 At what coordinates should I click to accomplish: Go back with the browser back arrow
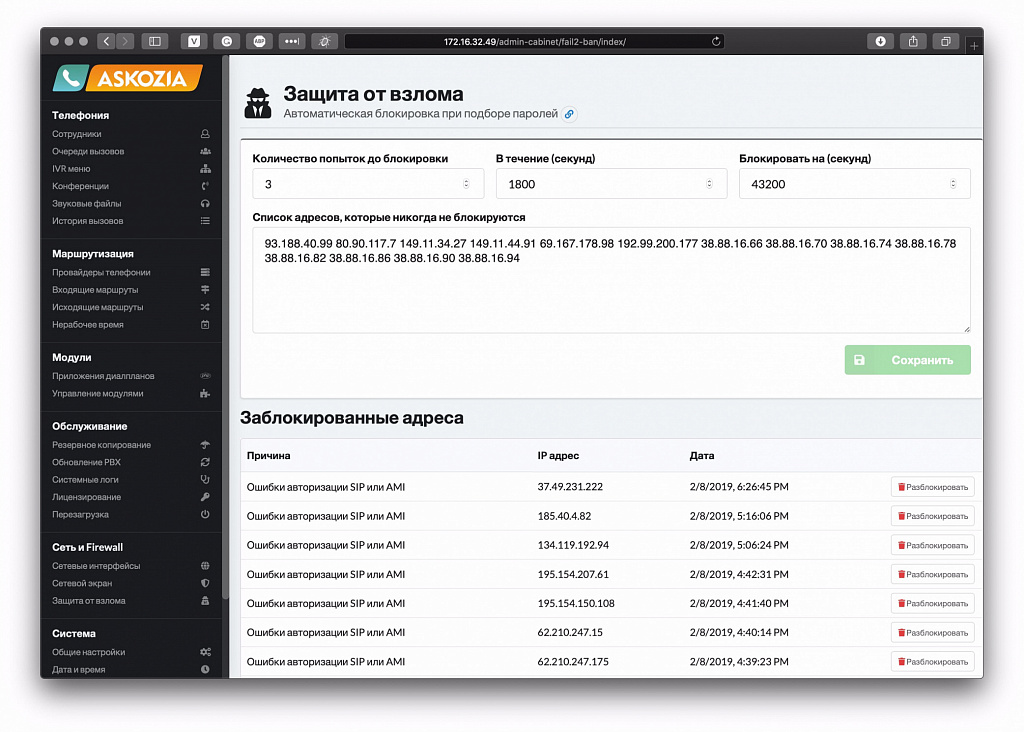pyautogui.click(x=107, y=41)
